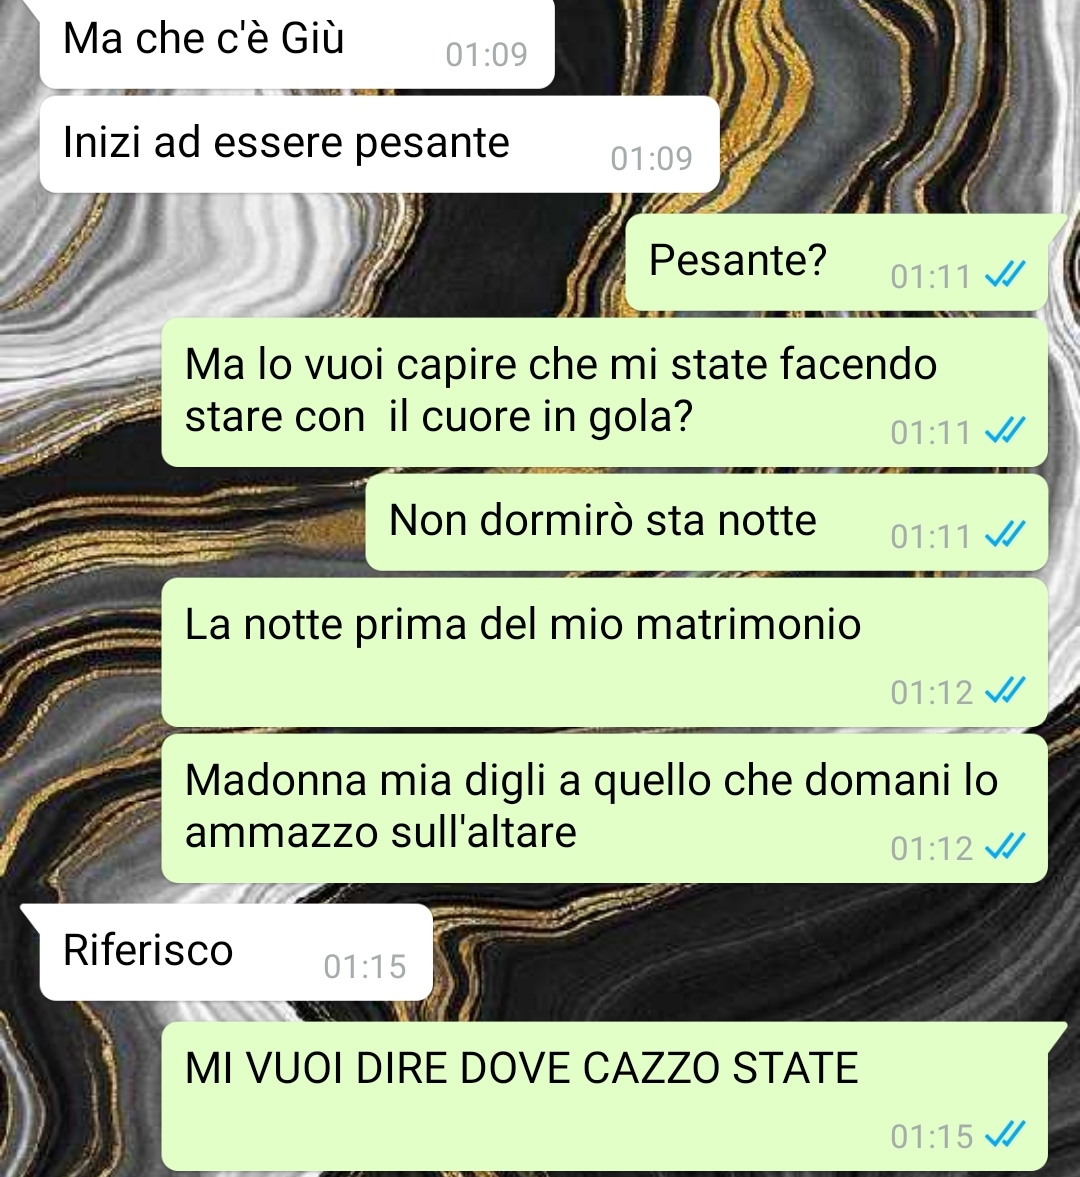The height and width of the screenshot is (1177, 1080).
Task: Tap the blue ticks on 'matrimonio' message
Action: pyautogui.click(x=1005, y=691)
